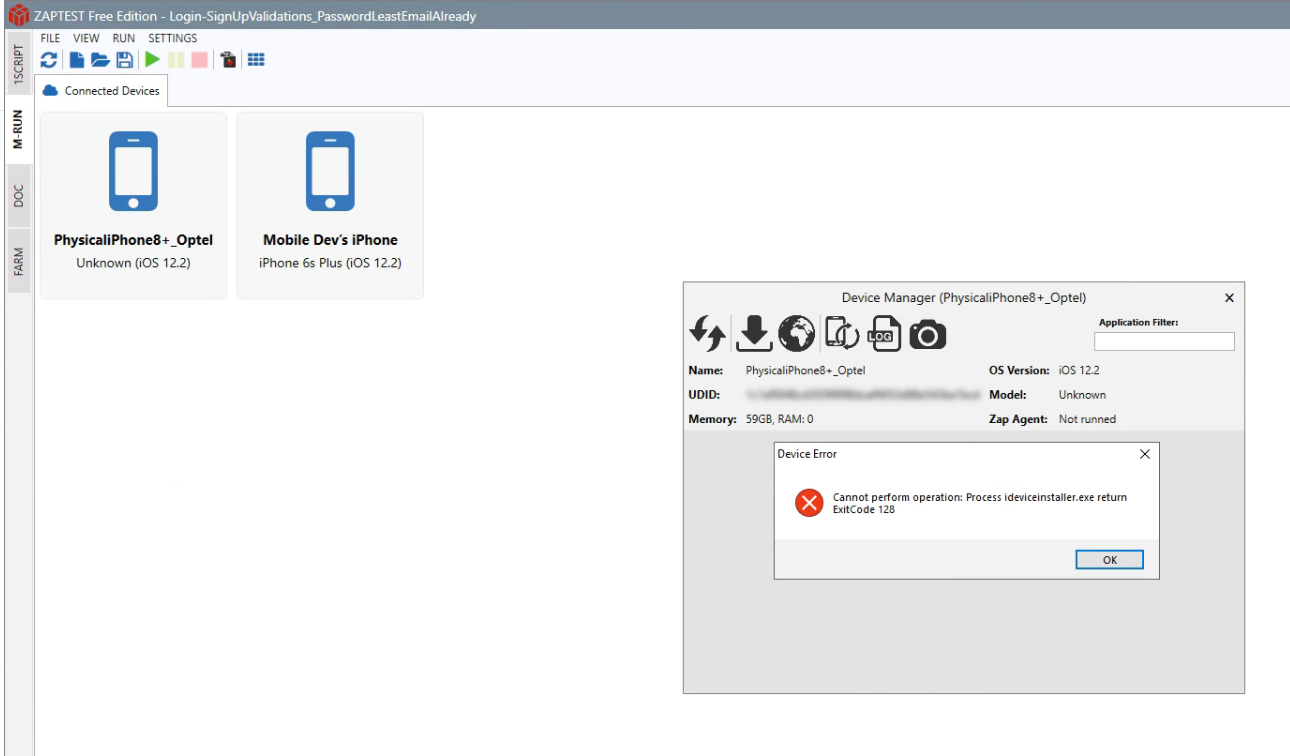
Task: Click the phone rotate icon
Action: (841, 334)
